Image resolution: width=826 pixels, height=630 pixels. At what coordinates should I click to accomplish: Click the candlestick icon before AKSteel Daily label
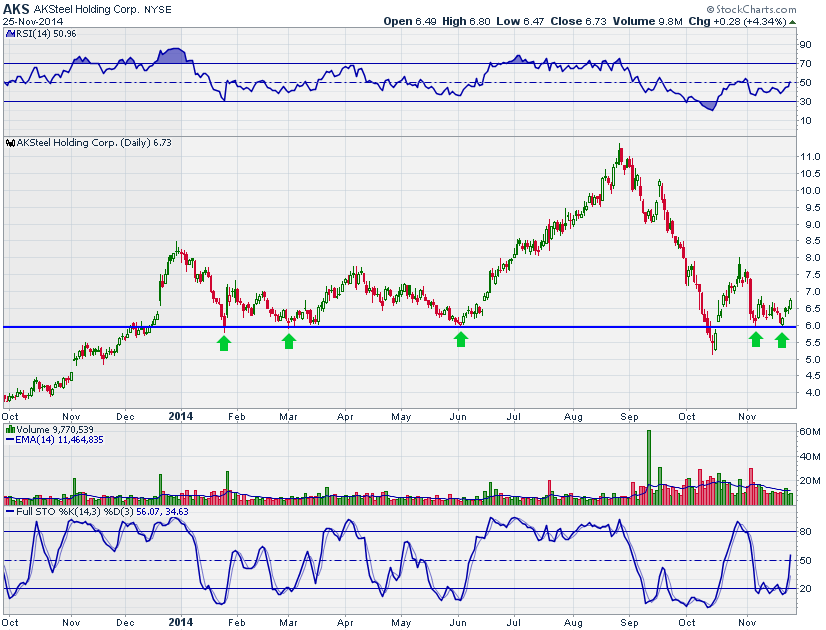point(9,143)
